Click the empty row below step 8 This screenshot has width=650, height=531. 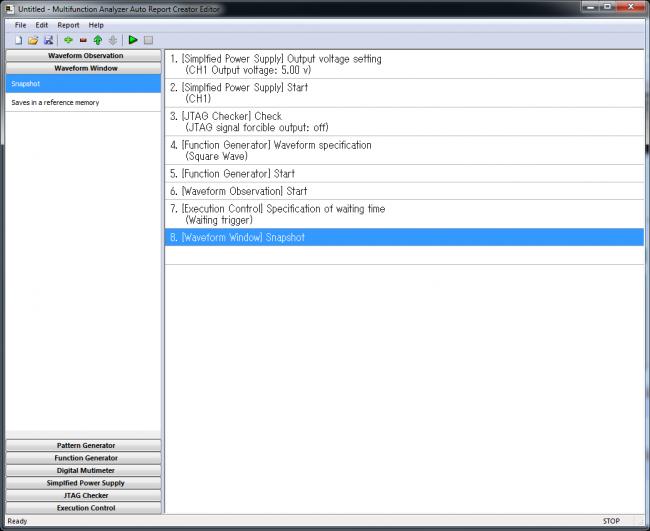404,255
